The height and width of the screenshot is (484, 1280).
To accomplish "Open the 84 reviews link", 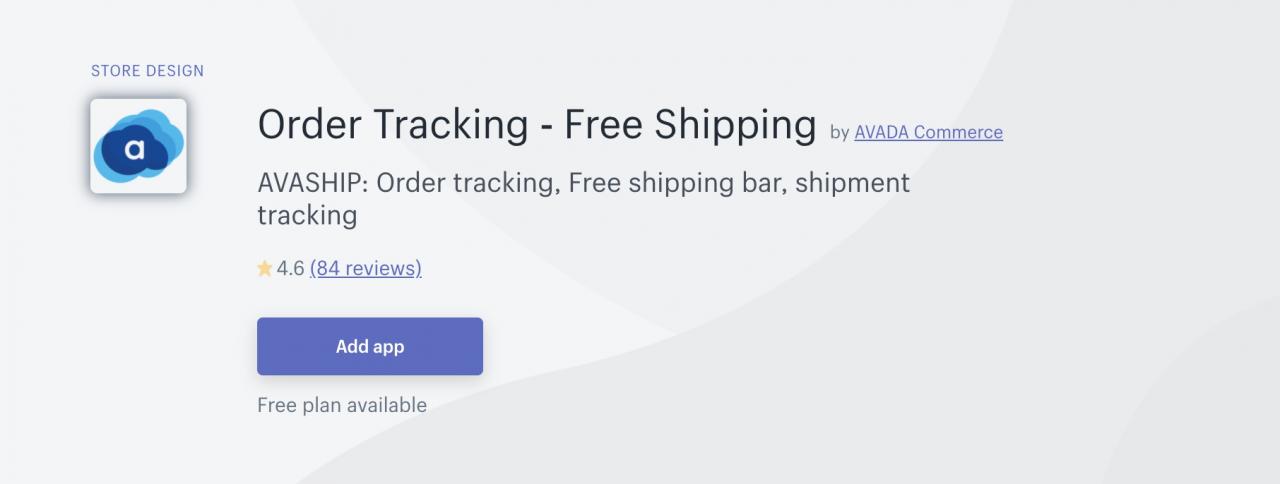I will pyautogui.click(x=365, y=268).
